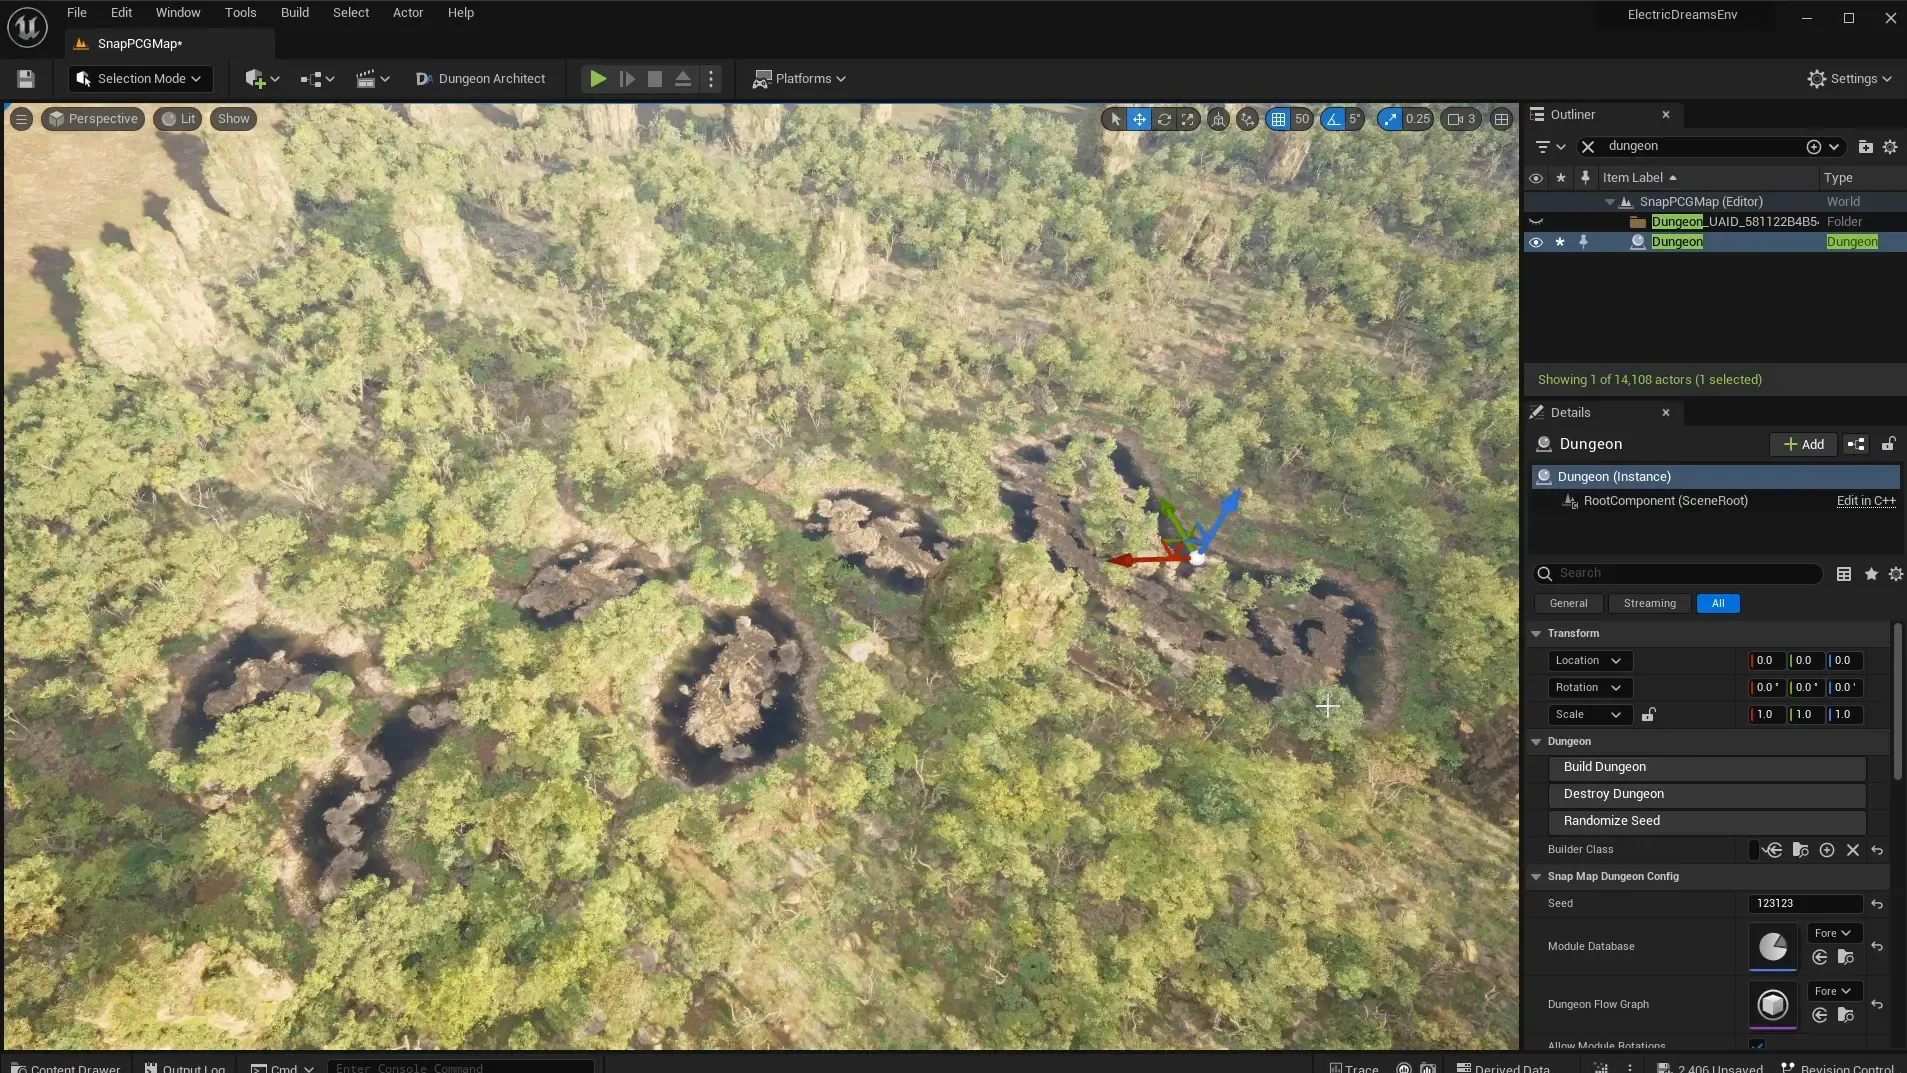Viewport: 1907px width, 1073px height.
Task: Open the Selection Mode dropdown
Action: click(x=139, y=79)
